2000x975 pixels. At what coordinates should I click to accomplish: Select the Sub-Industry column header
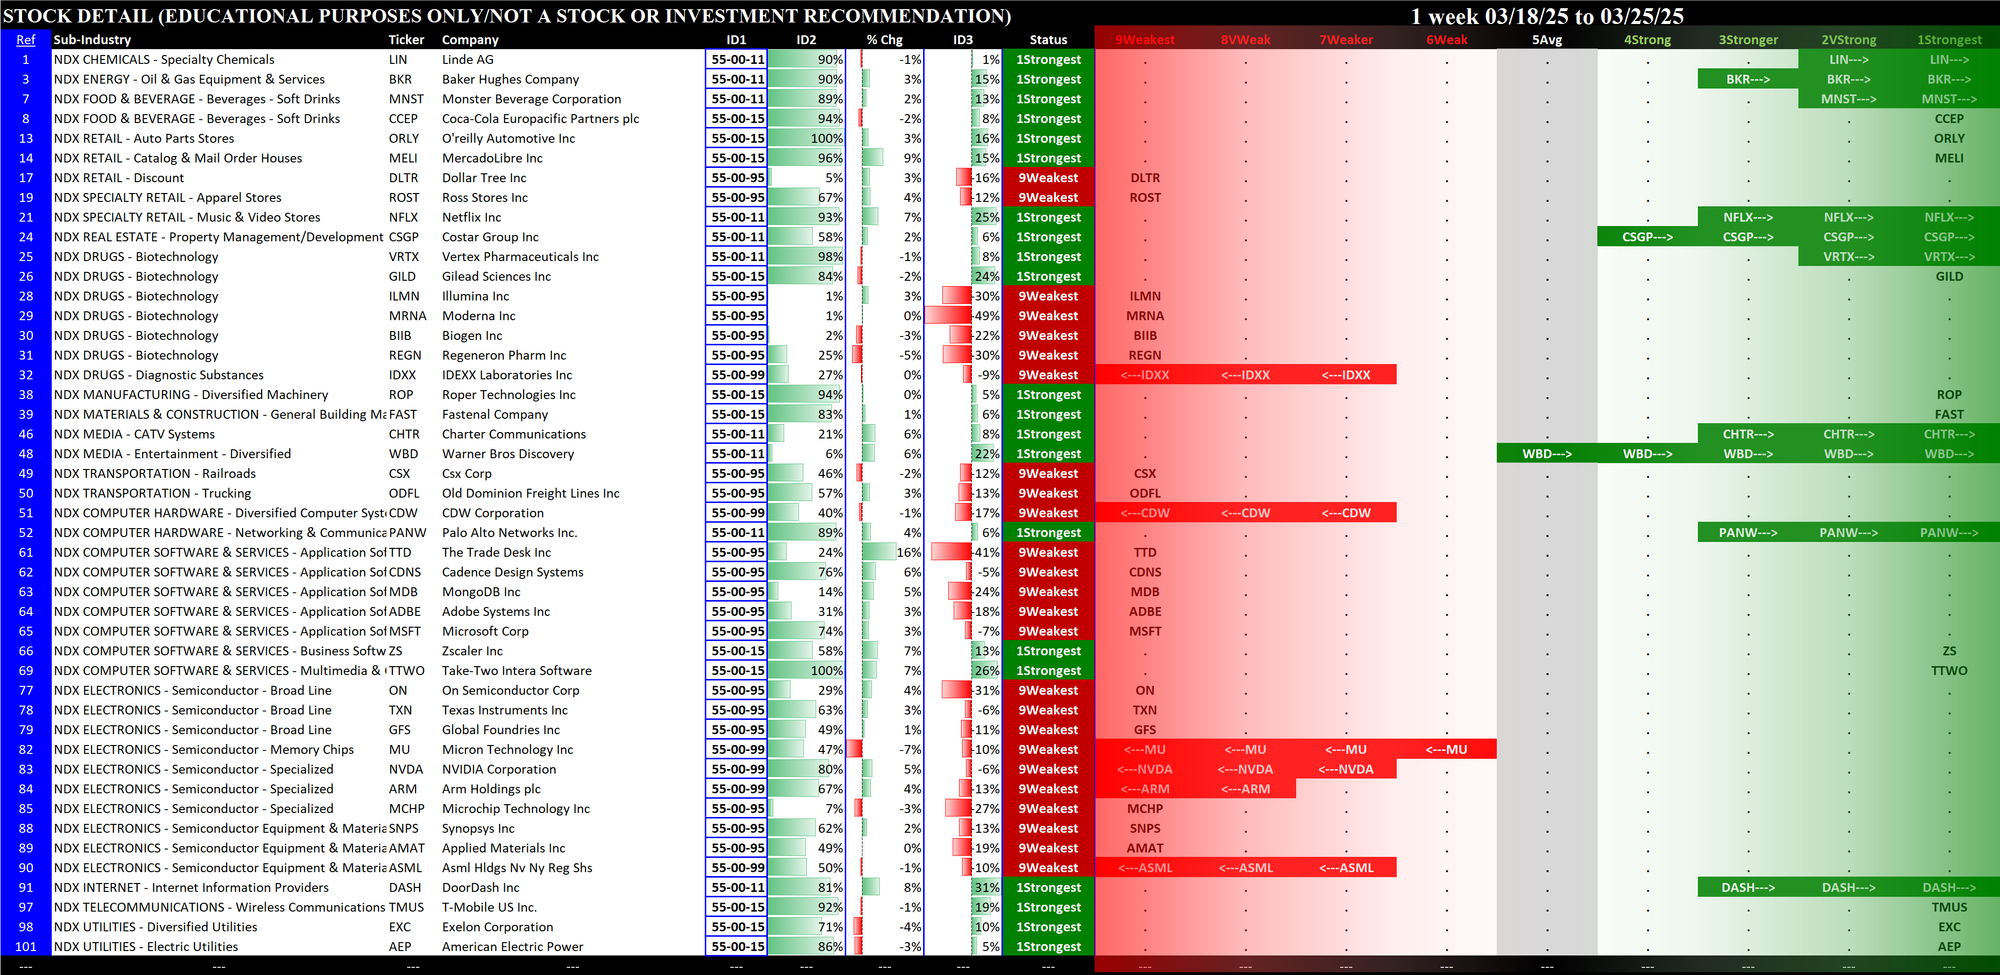(x=92, y=40)
